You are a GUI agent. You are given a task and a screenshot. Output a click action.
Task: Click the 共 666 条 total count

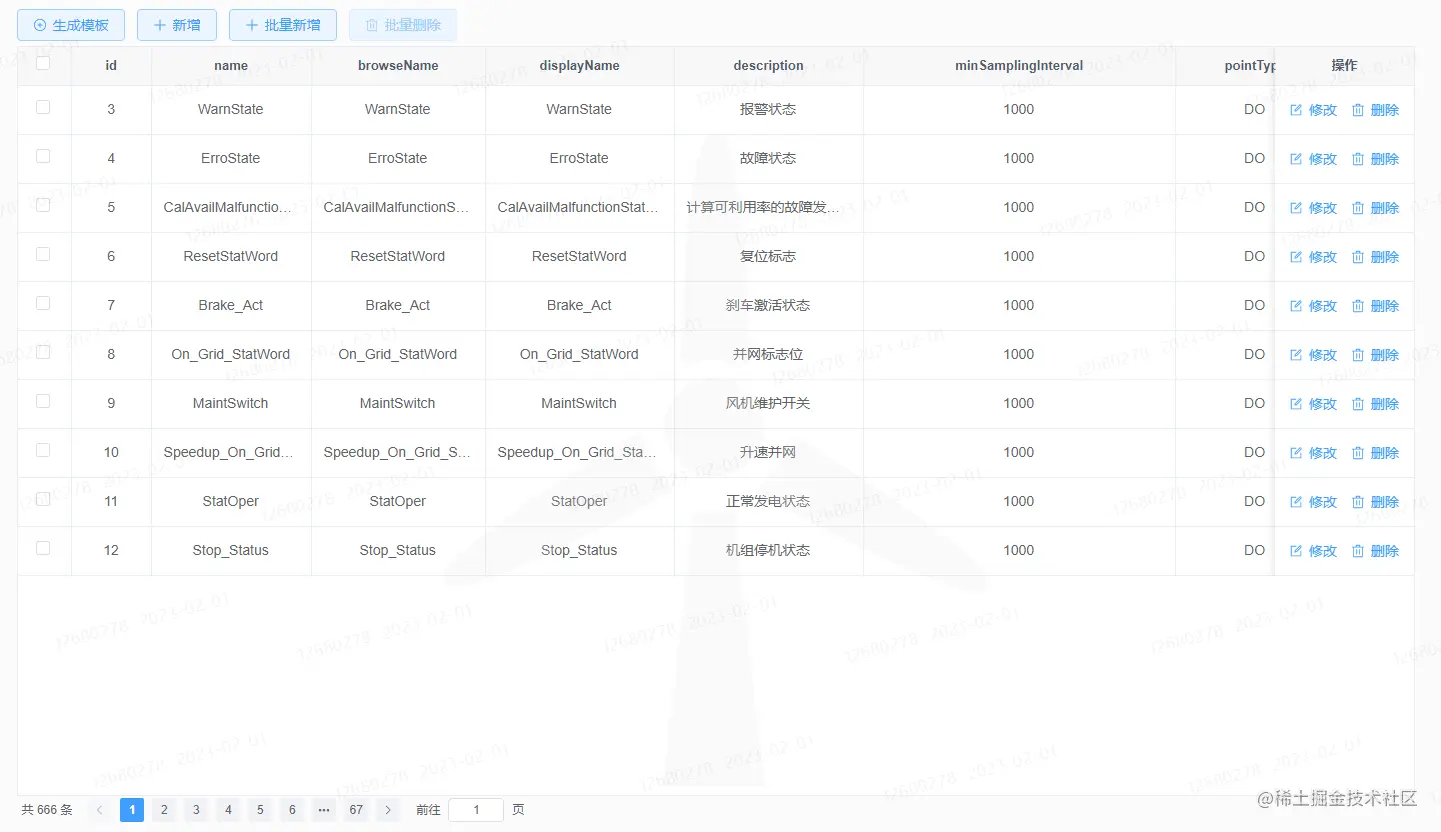point(47,810)
